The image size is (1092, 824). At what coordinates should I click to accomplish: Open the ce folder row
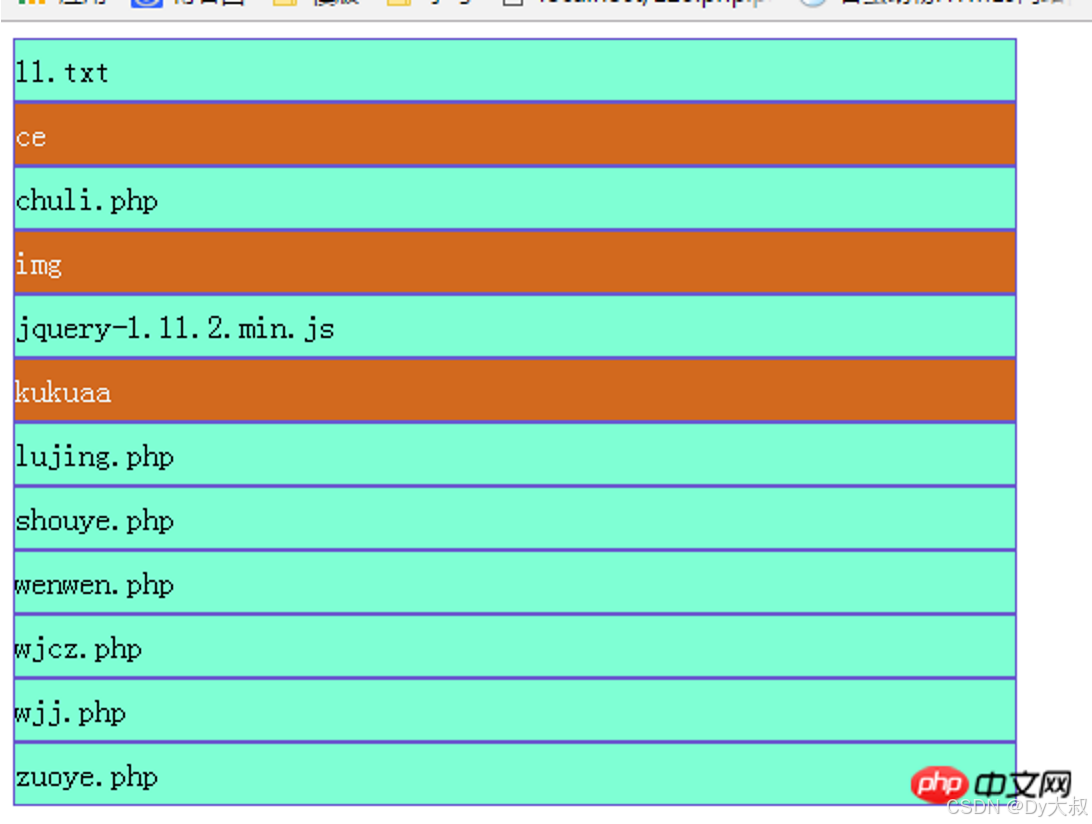515,134
